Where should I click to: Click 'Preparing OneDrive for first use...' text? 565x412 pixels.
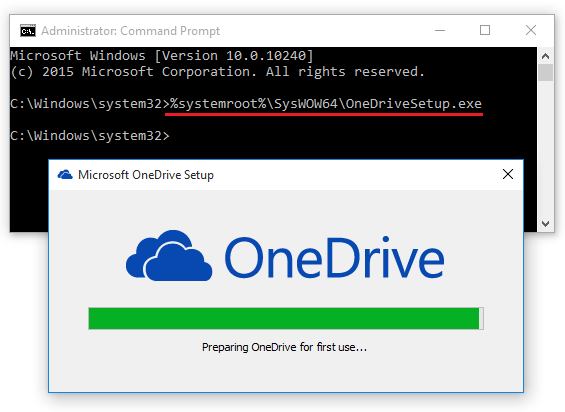pos(284,347)
